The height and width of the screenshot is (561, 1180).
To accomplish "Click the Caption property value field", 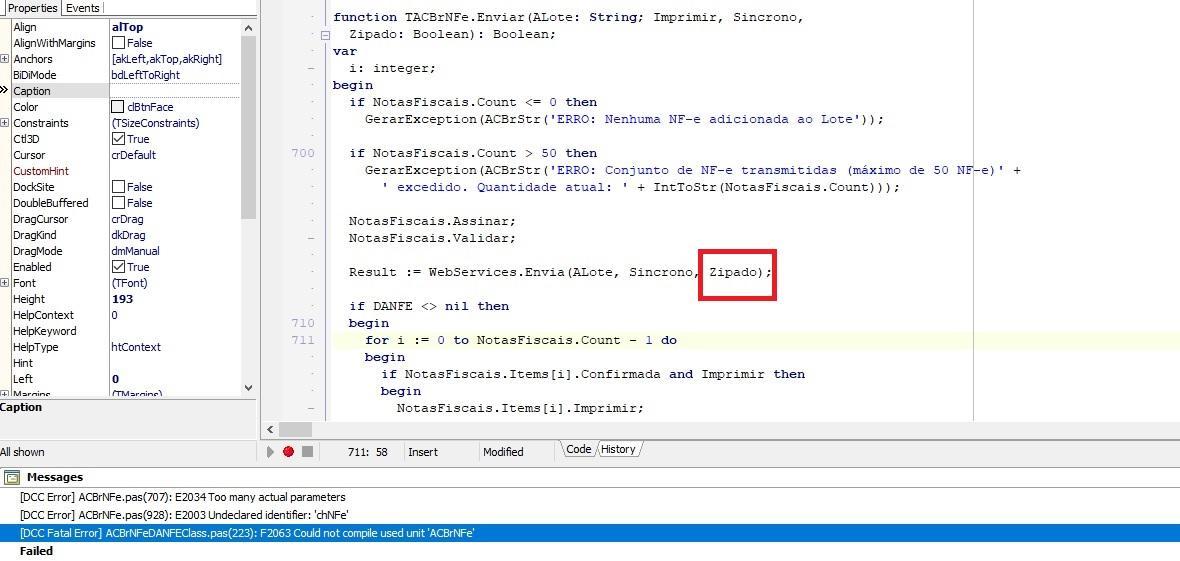I will 175,91.
